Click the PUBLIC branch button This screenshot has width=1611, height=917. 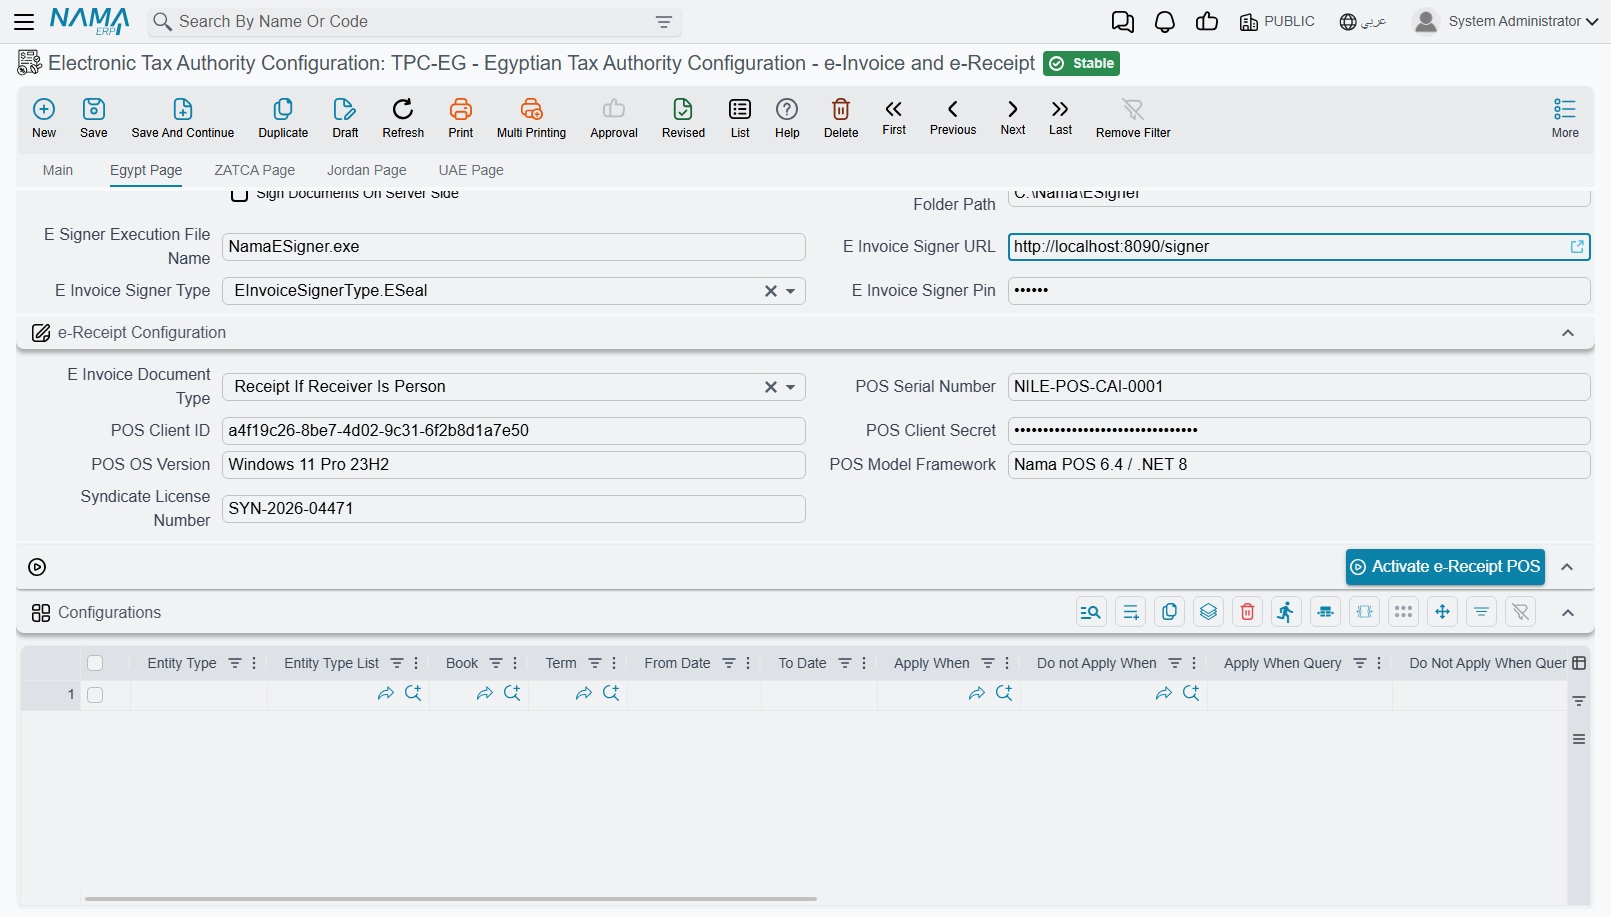tap(1277, 22)
